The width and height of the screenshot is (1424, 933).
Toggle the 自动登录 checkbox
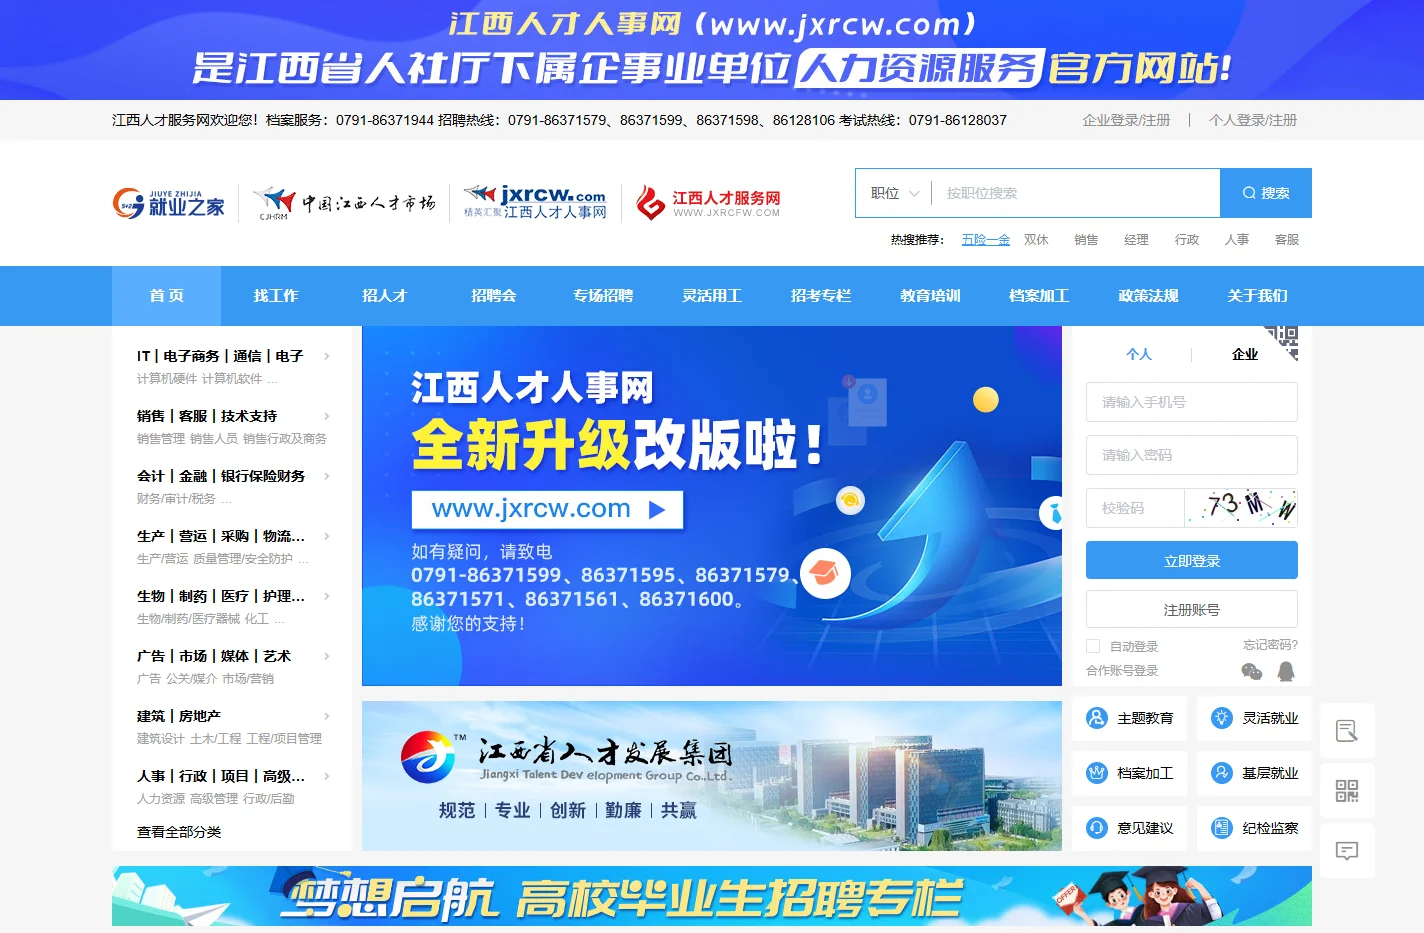1093,646
